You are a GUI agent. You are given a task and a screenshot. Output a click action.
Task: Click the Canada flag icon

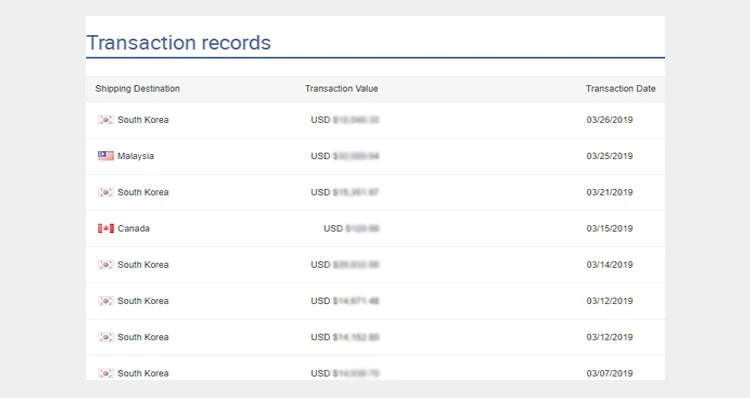coord(106,229)
